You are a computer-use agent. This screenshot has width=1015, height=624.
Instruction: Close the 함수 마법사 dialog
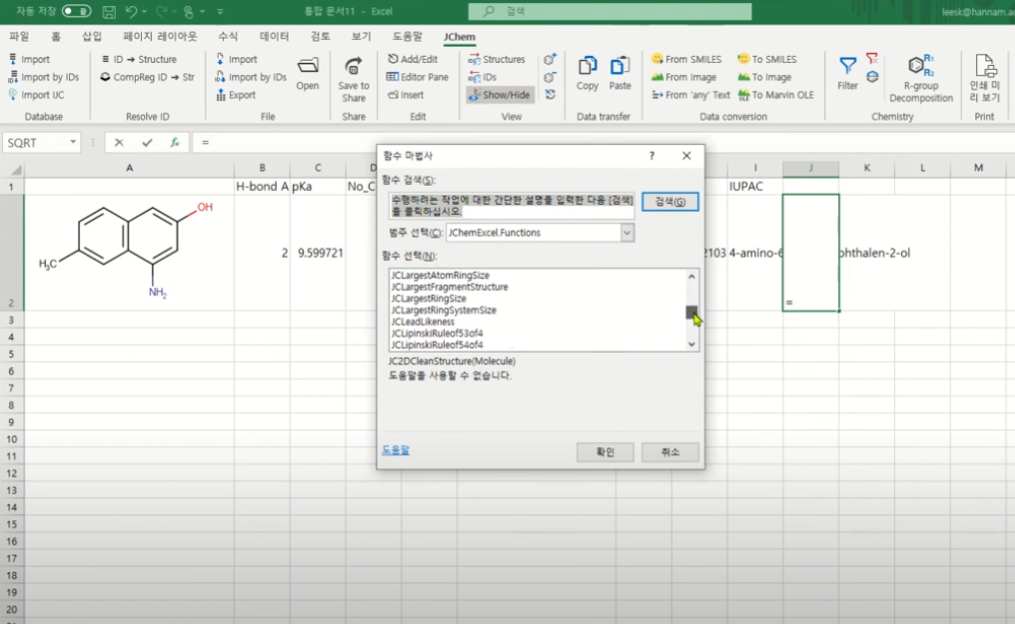pyautogui.click(x=686, y=156)
